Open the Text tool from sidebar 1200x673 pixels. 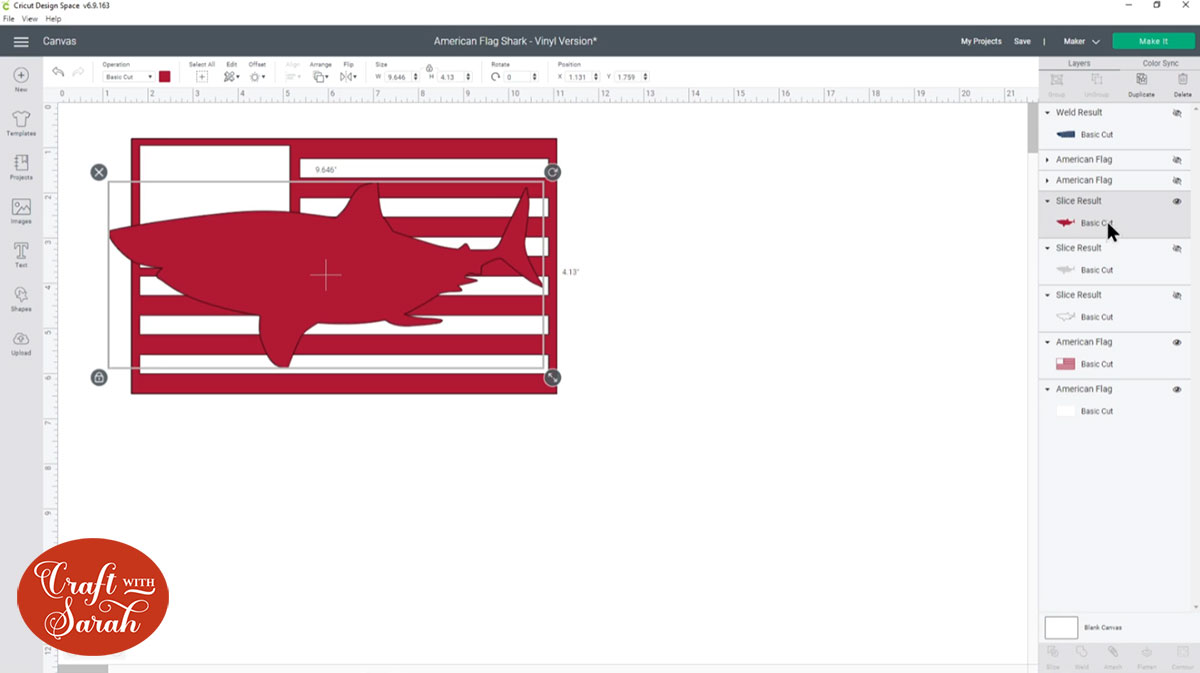click(20, 252)
